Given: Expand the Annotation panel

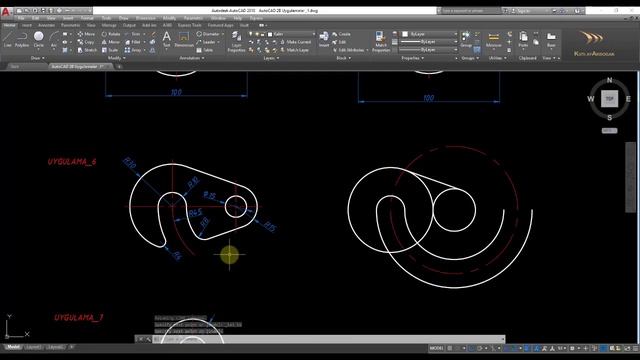Looking at the screenshot, I should 191,58.
